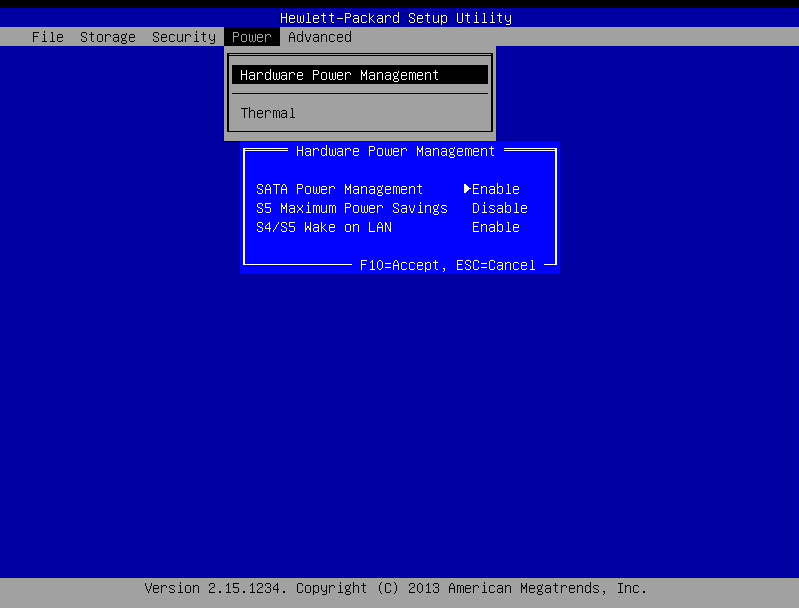Image resolution: width=799 pixels, height=608 pixels.
Task: Click the Hewlett-Packard Setup Utility title
Action: pyautogui.click(x=395, y=18)
